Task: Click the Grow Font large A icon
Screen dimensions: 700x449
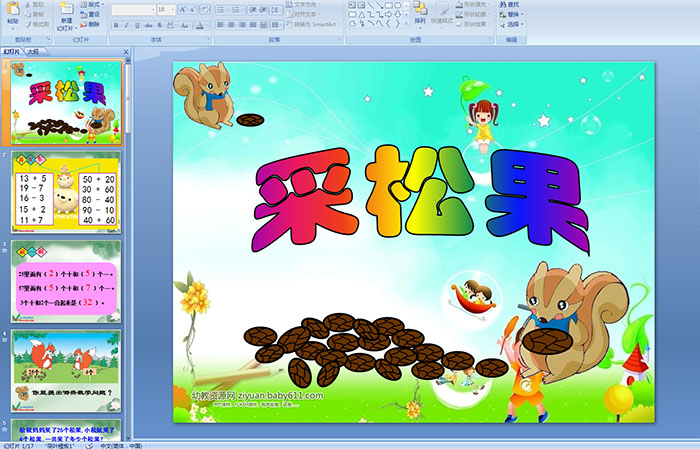Action: point(183,9)
